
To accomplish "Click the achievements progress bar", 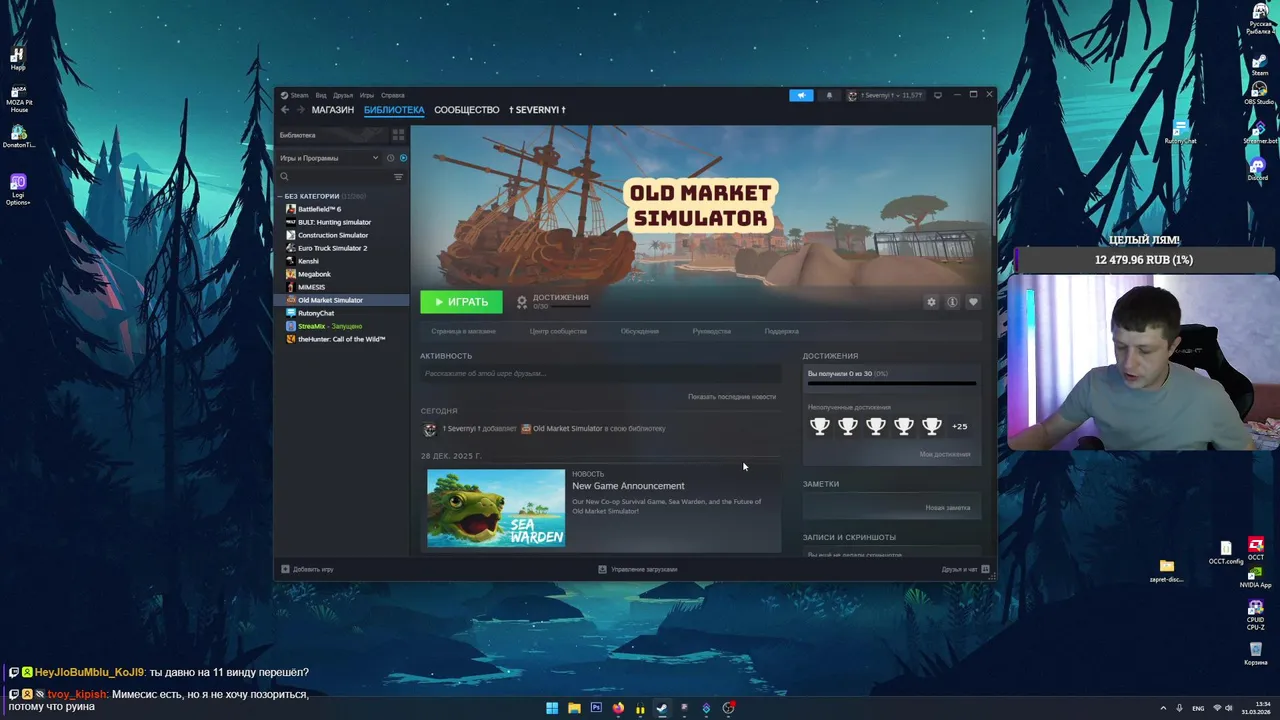I will (x=892, y=383).
